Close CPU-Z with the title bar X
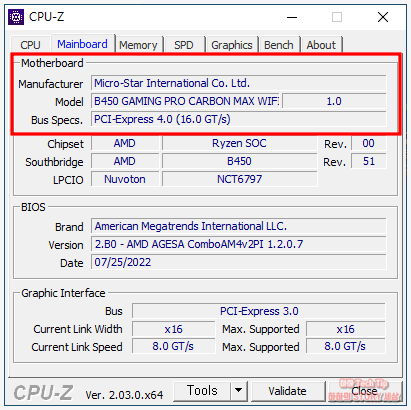 click(x=383, y=17)
